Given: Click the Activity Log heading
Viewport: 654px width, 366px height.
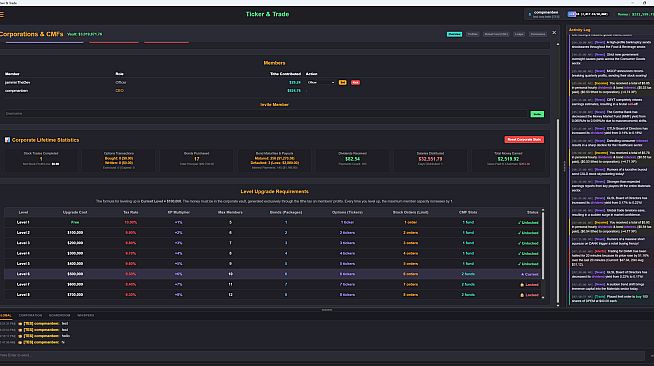Looking at the screenshot, I should (579, 30).
